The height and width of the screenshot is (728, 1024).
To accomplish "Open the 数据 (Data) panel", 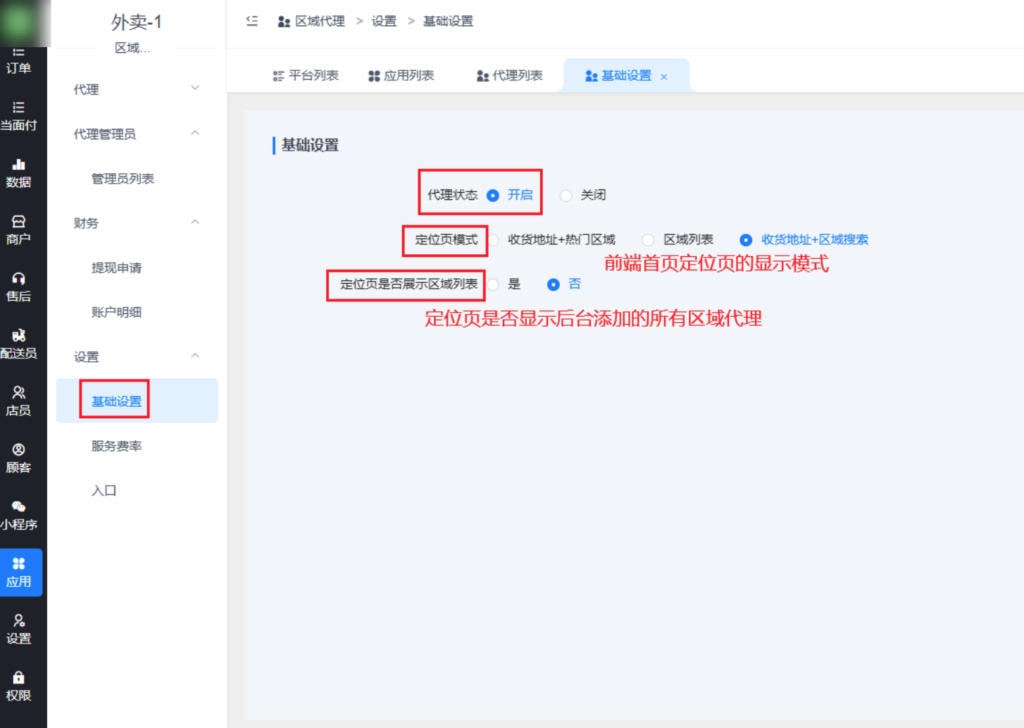I will (21, 172).
